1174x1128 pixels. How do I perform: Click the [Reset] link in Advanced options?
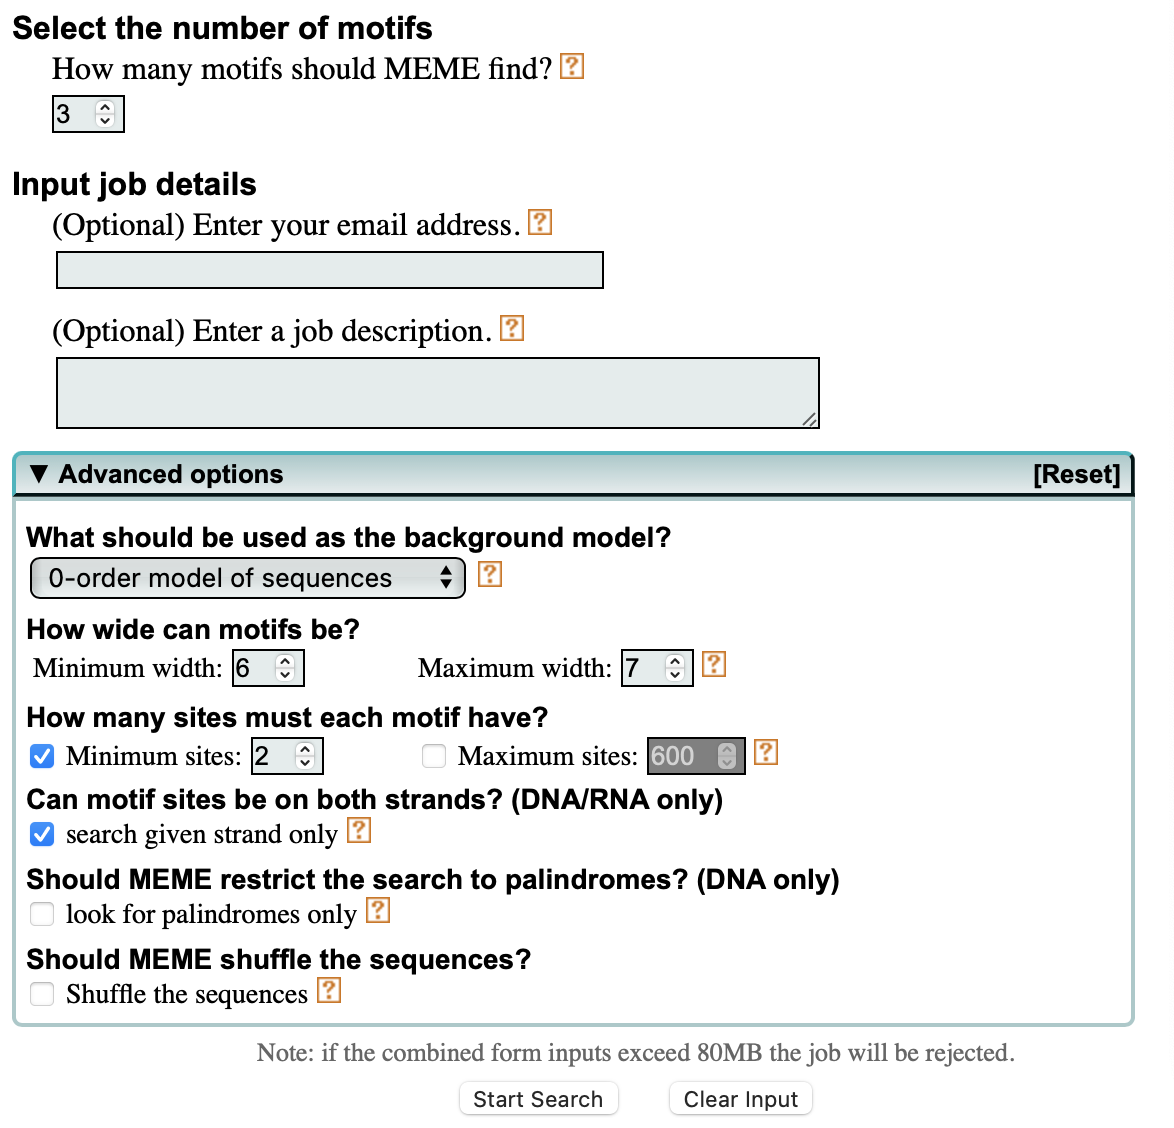click(1077, 474)
